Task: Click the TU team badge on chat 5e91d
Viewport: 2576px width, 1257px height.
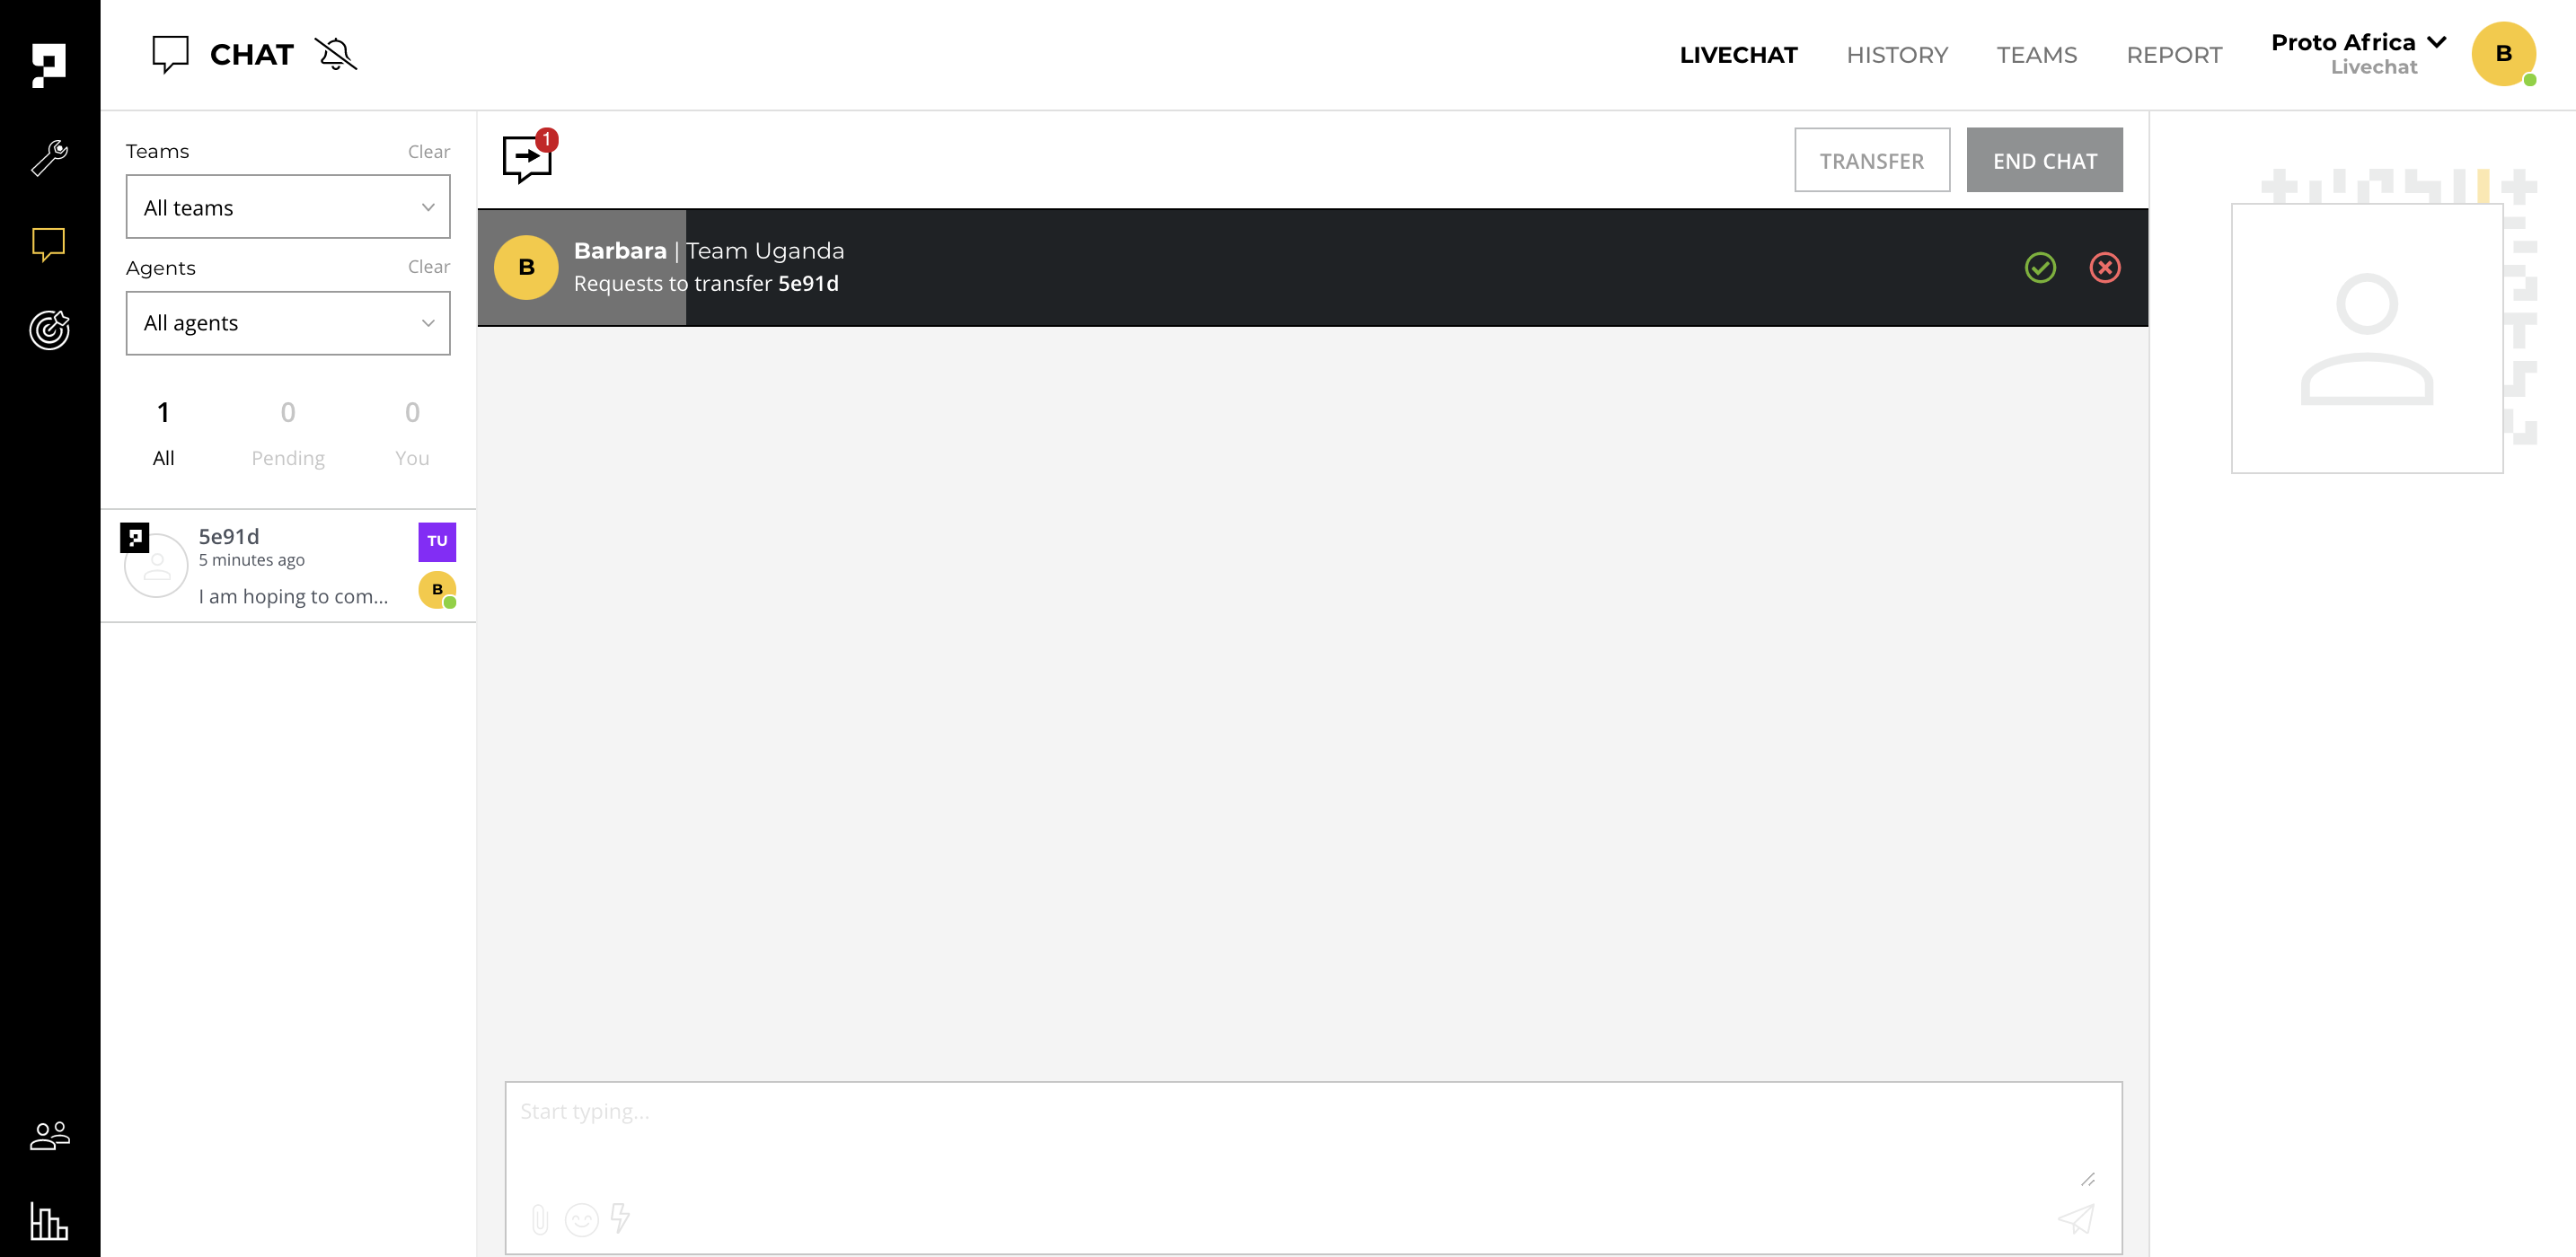Action: tap(437, 541)
